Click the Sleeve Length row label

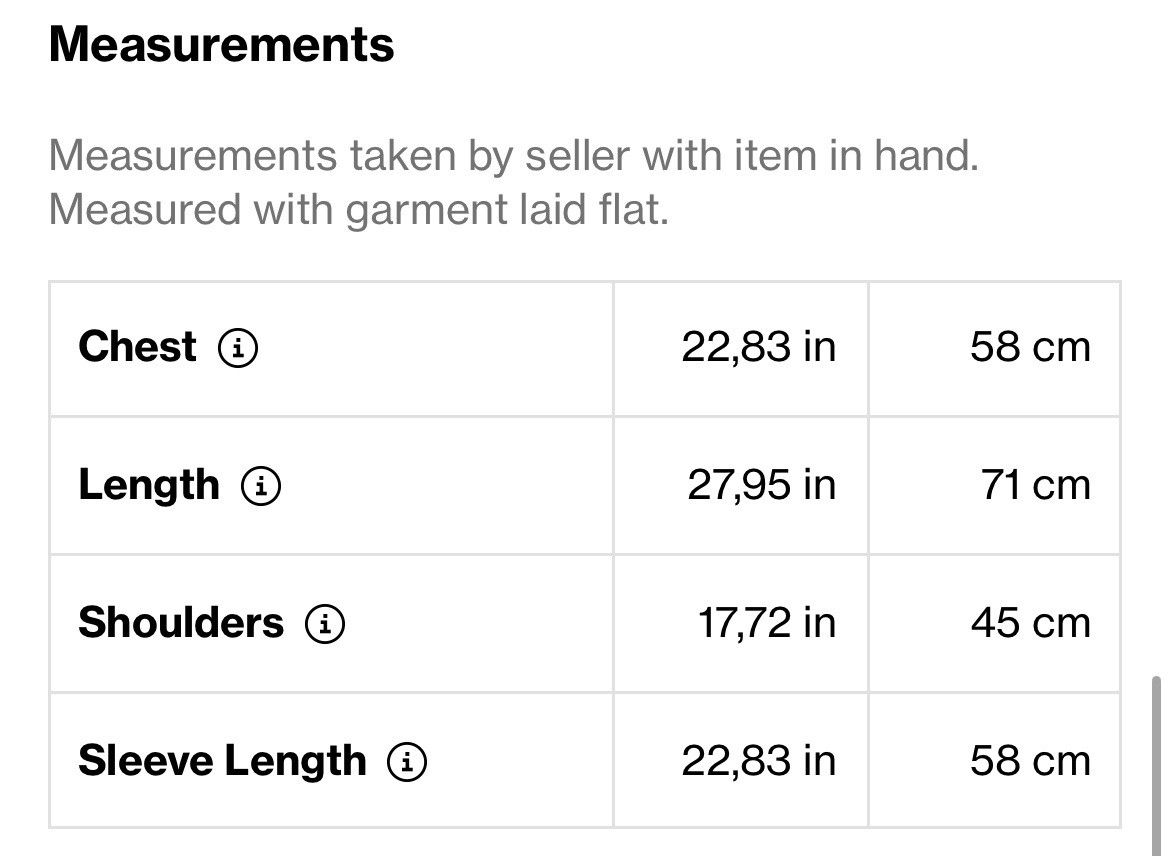click(x=222, y=761)
